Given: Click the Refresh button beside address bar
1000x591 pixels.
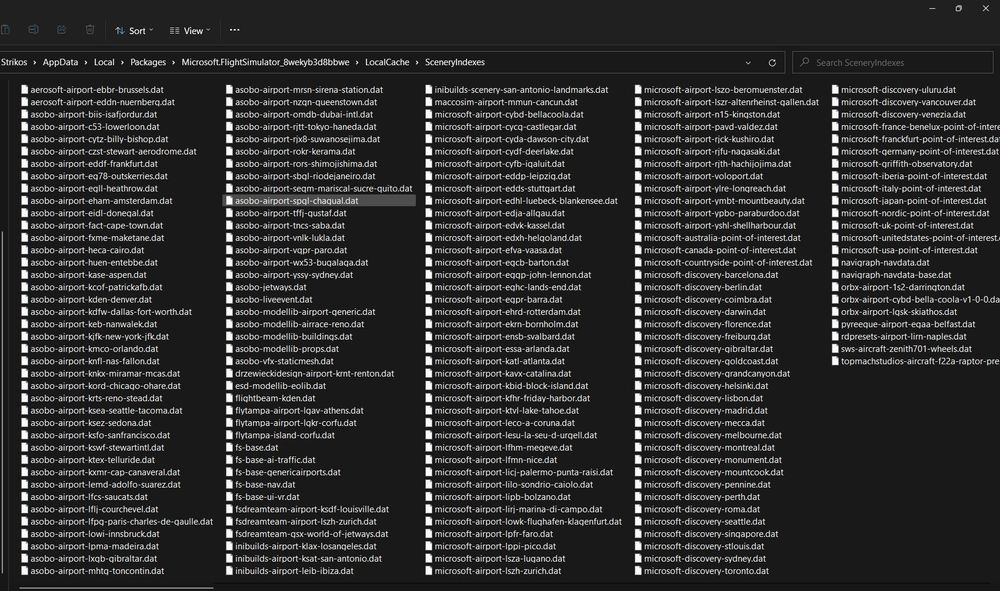Looking at the screenshot, I should point(772,62).
